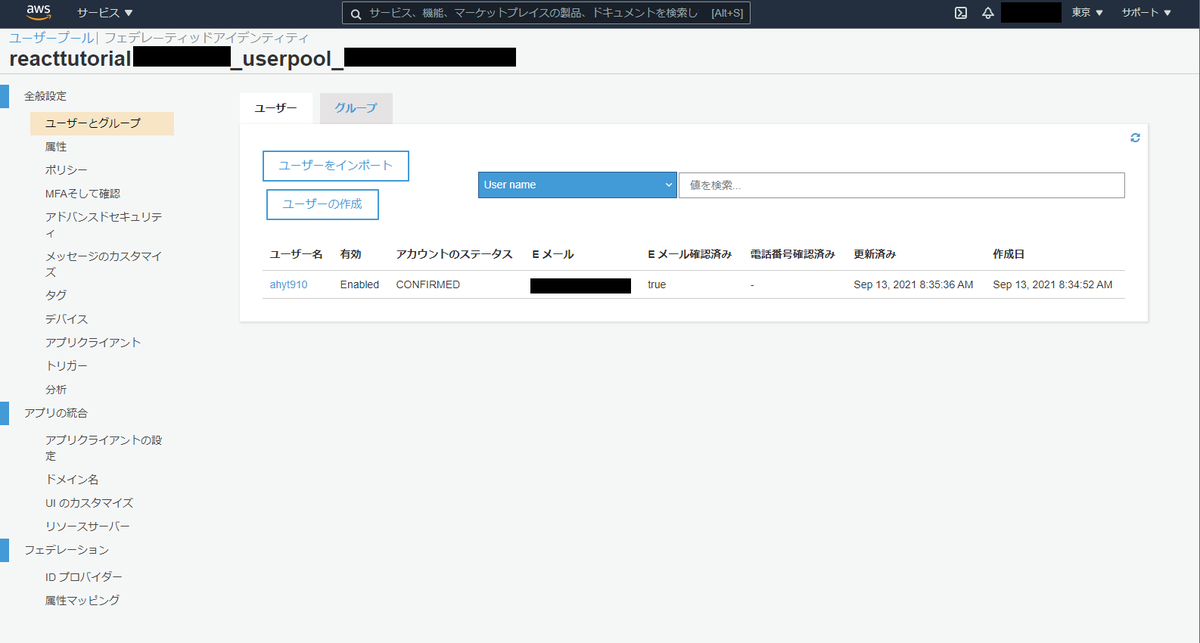Open アドバンスドセキュリティ in the sidebar
This screenshot has height=643, width=1200.
click(104, 224)
